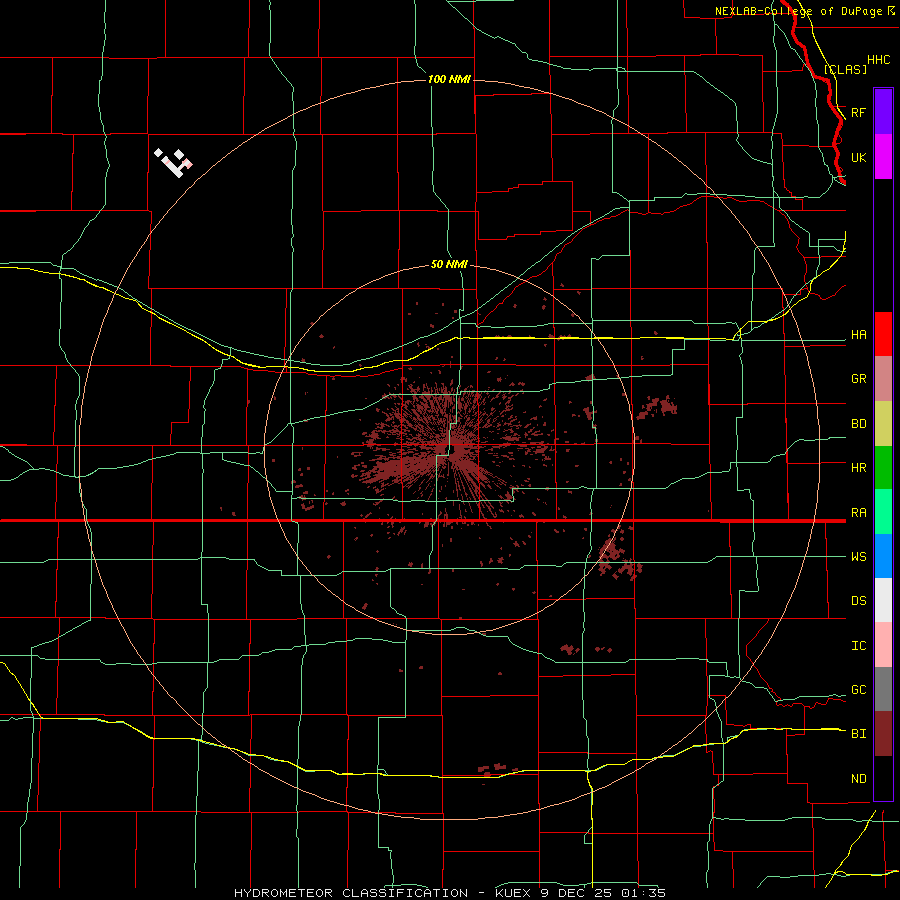The width and height of the screenshot is (900, 900).
Task: Click the RA aqua-green legend swatch
Action: [x=883, y=512]
